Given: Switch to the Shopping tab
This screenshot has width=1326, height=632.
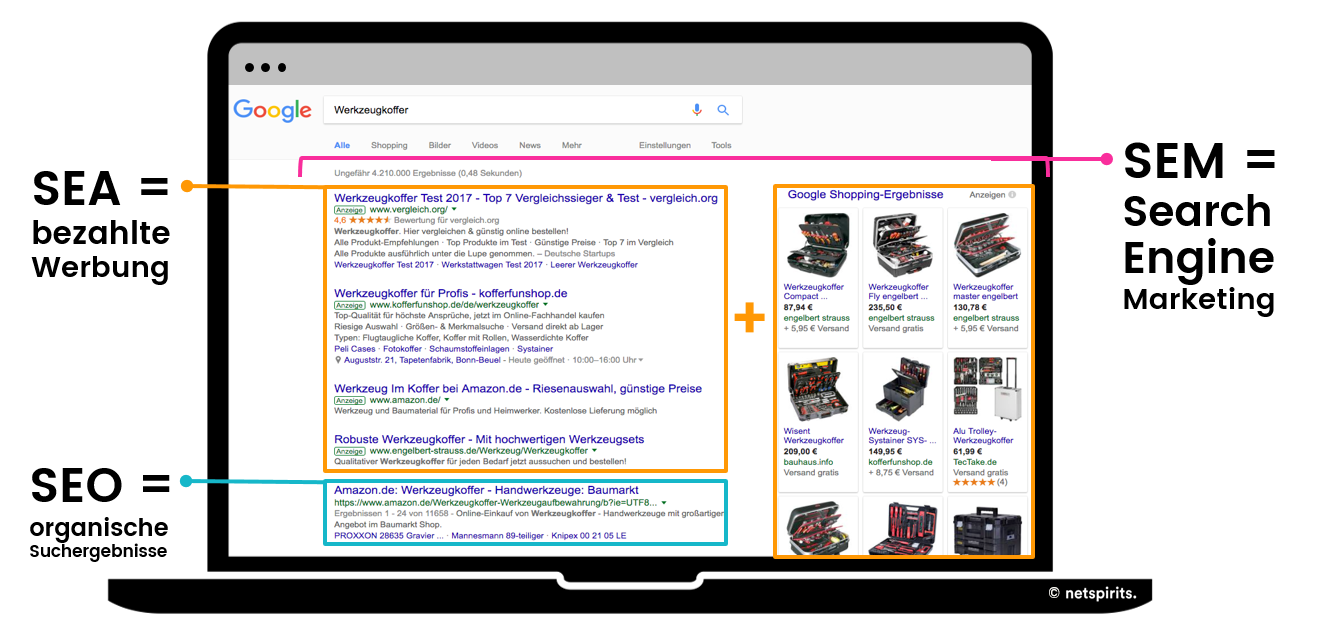Looking at the screenshot, I should click(389, 145).
